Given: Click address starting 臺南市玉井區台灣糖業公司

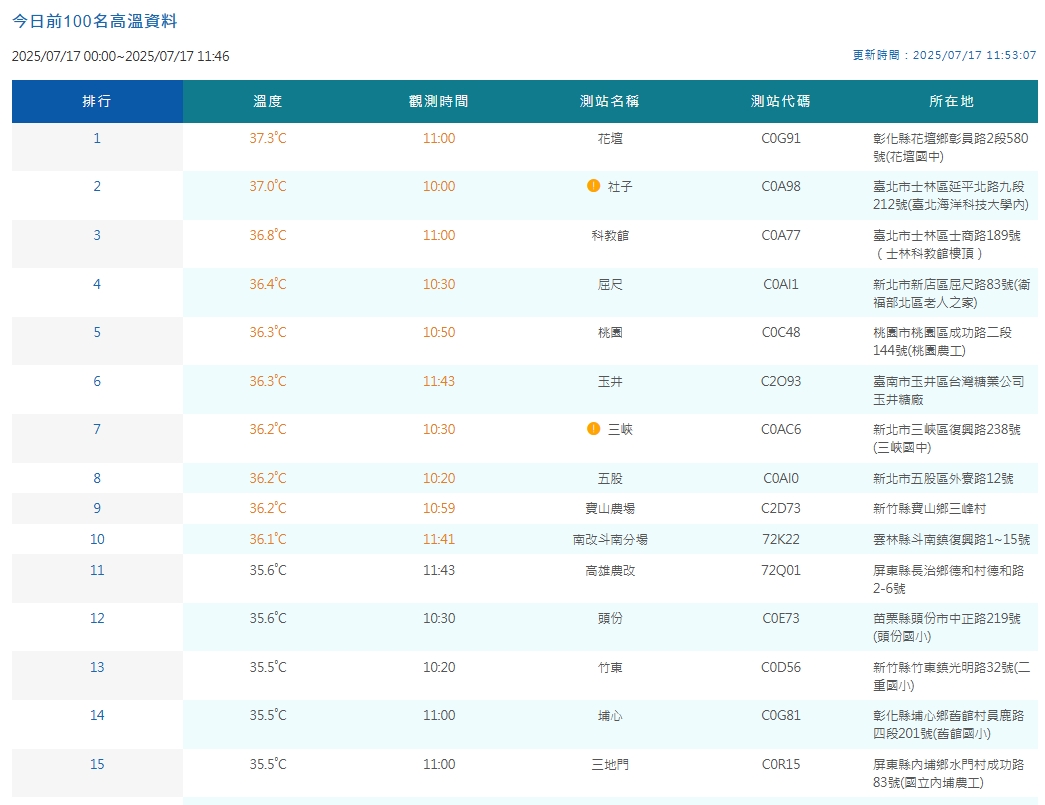Looking at the screenshot, I should click(x=948, y=391).
